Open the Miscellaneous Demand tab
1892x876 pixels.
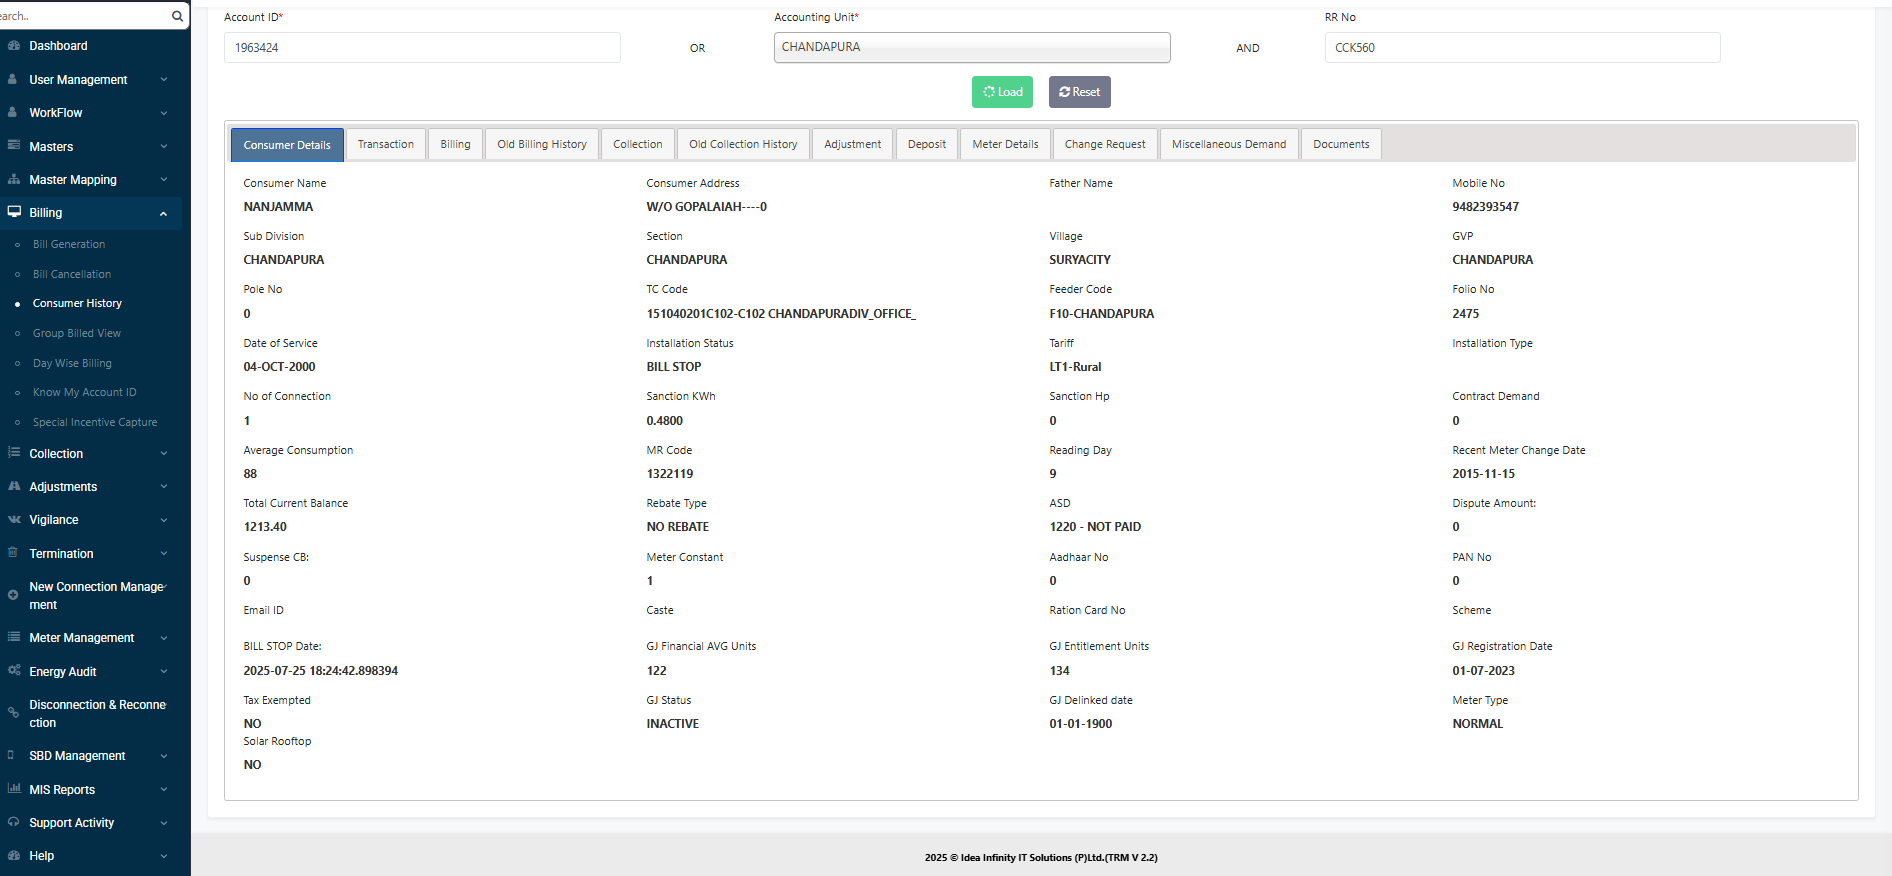[1229, 144]
